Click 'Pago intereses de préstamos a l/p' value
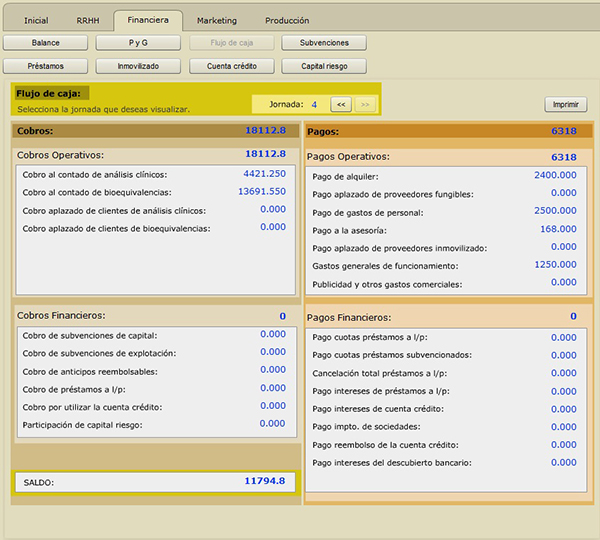Screen dimensions: 600x540 (564, 392)
